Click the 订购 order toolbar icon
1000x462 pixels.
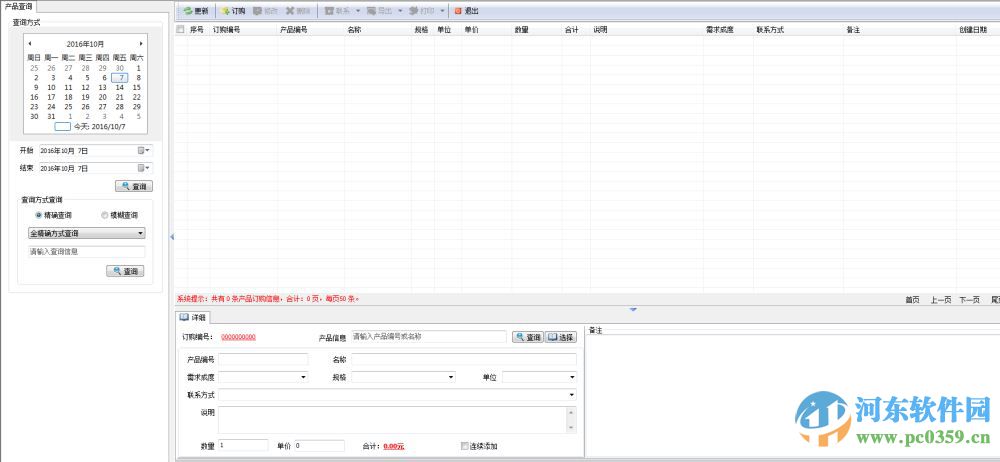226,11
